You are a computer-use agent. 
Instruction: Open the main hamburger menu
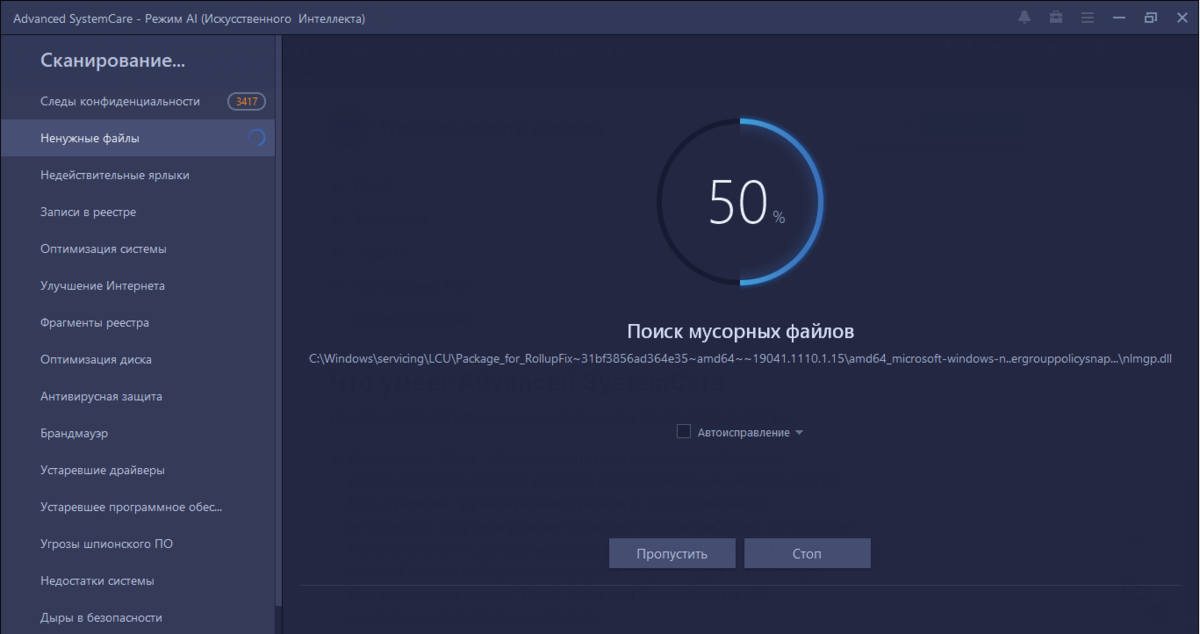tap(1087, 17)
